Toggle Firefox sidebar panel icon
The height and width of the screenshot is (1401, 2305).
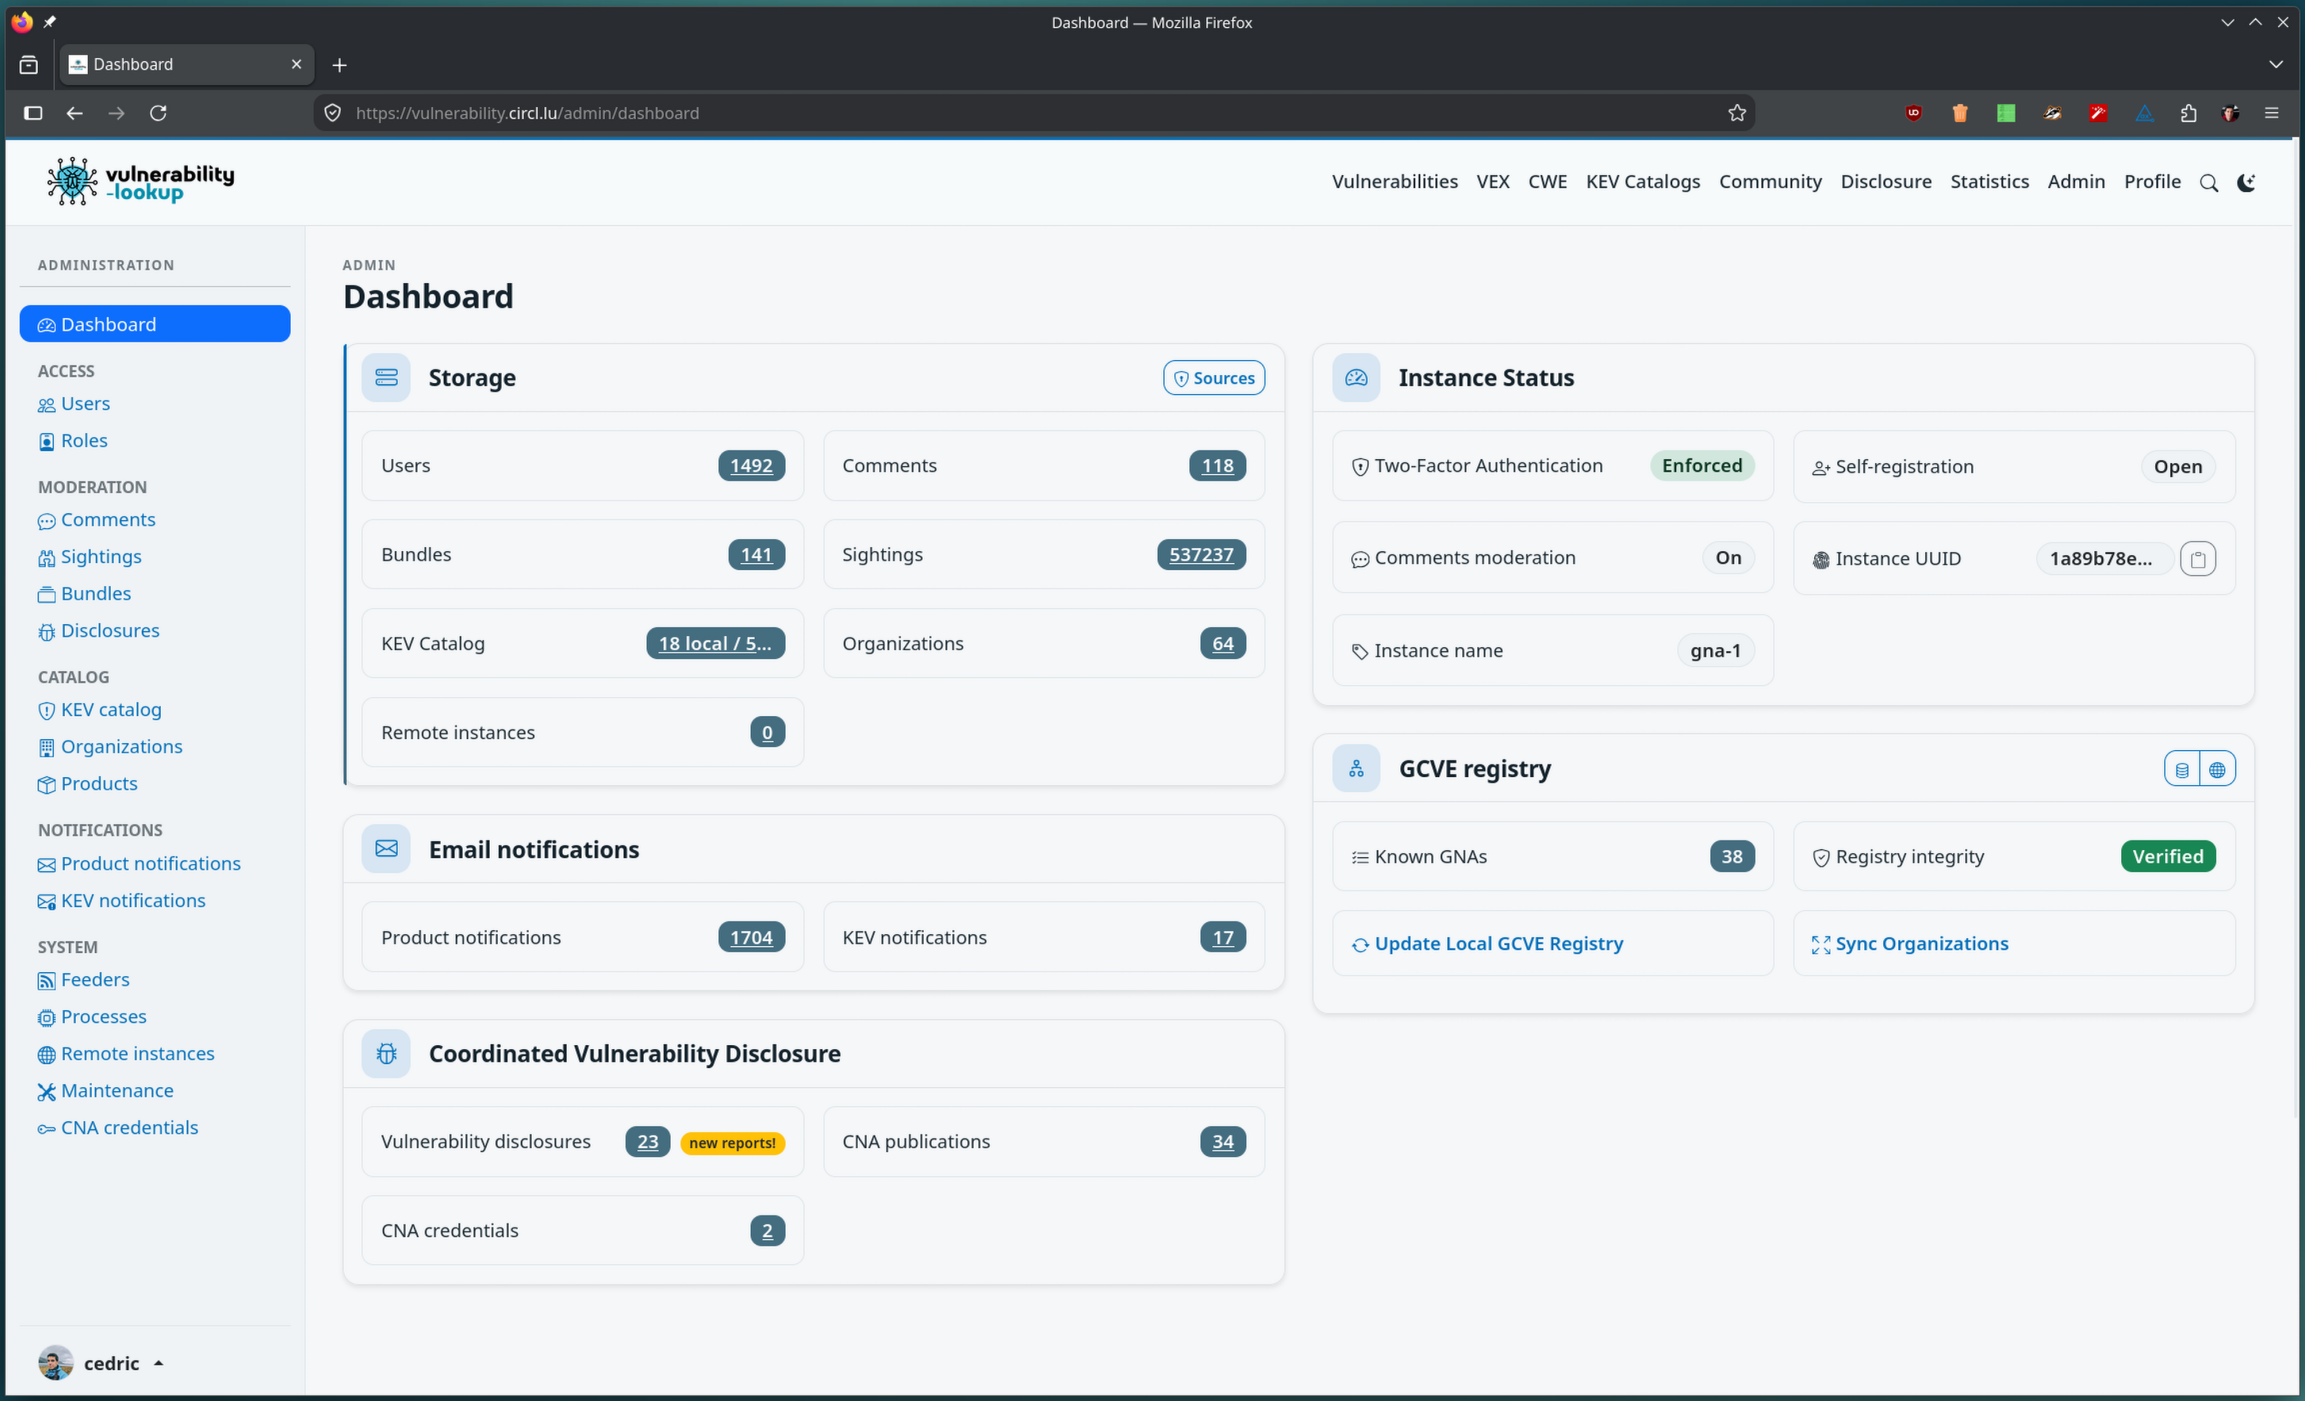[33, 113]
